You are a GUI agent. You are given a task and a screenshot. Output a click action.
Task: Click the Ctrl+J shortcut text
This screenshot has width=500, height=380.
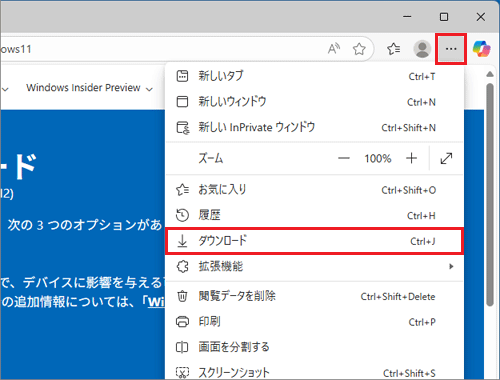[x=423, y=241]
